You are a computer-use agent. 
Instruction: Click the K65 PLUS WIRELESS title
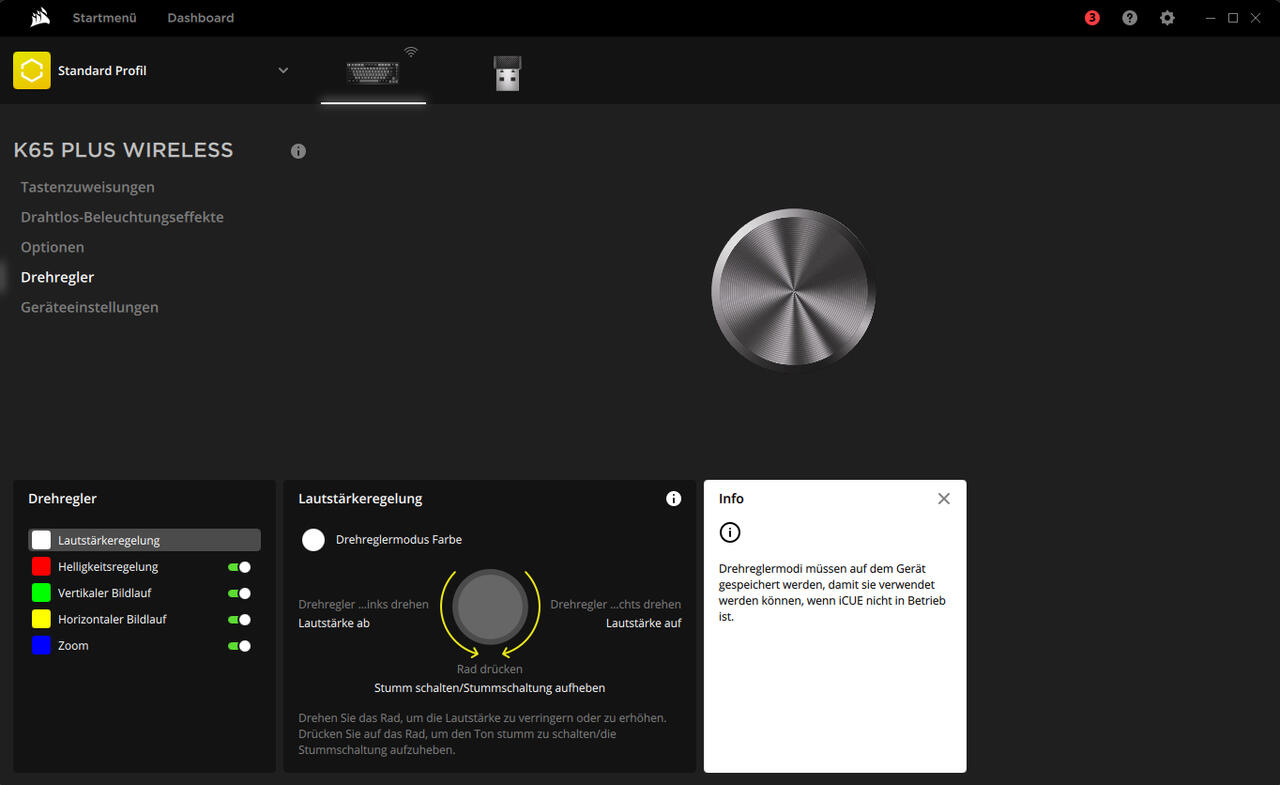point(123,150)
